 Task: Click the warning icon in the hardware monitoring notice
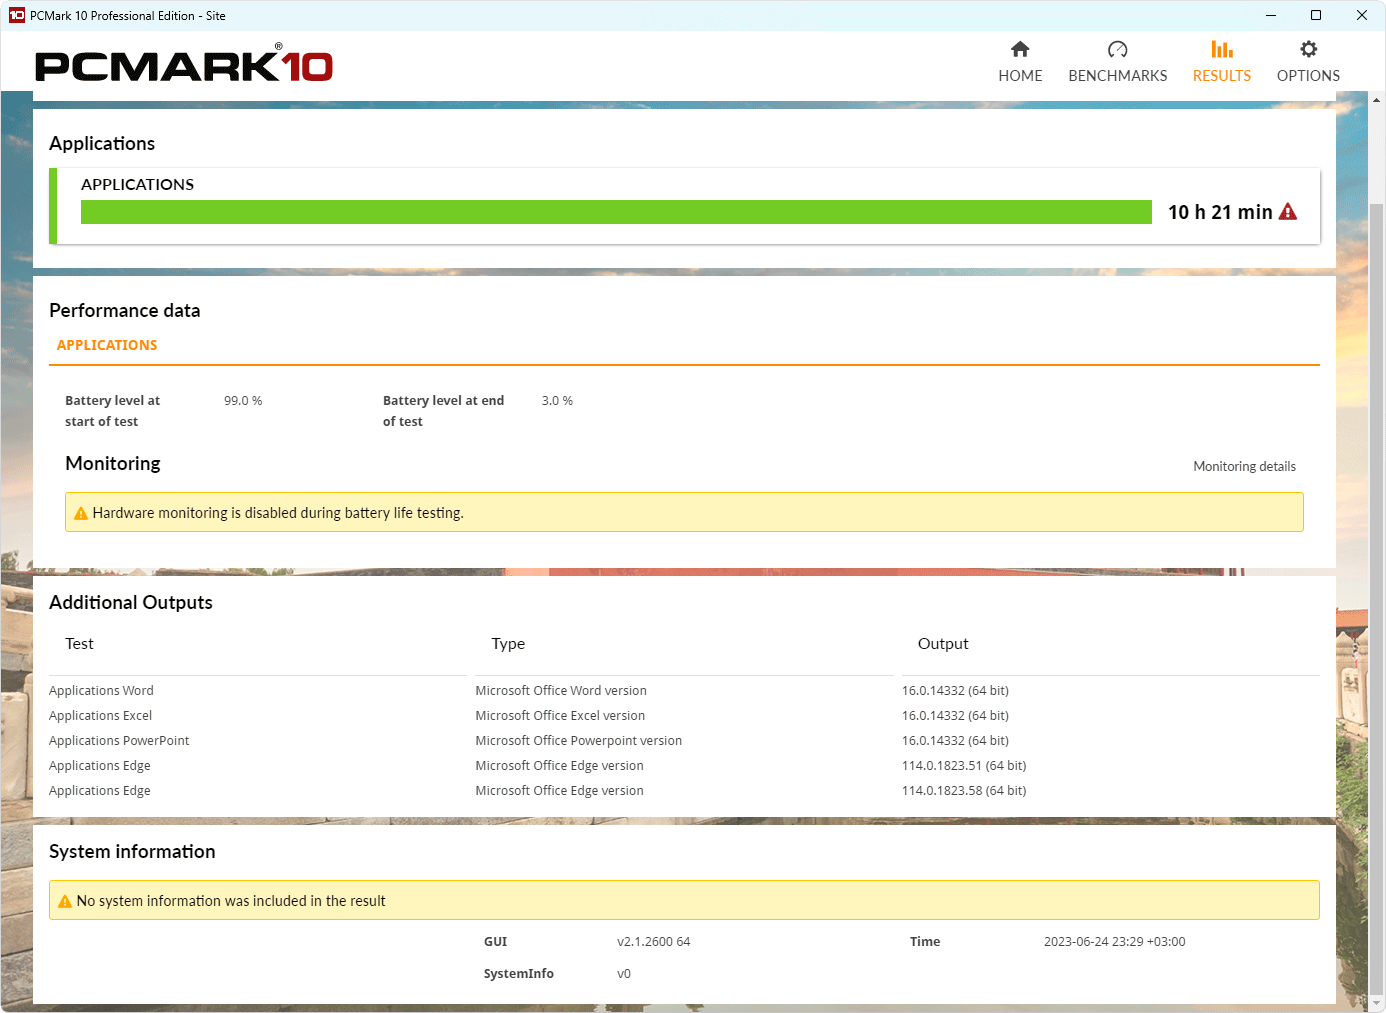pos(81,513)
